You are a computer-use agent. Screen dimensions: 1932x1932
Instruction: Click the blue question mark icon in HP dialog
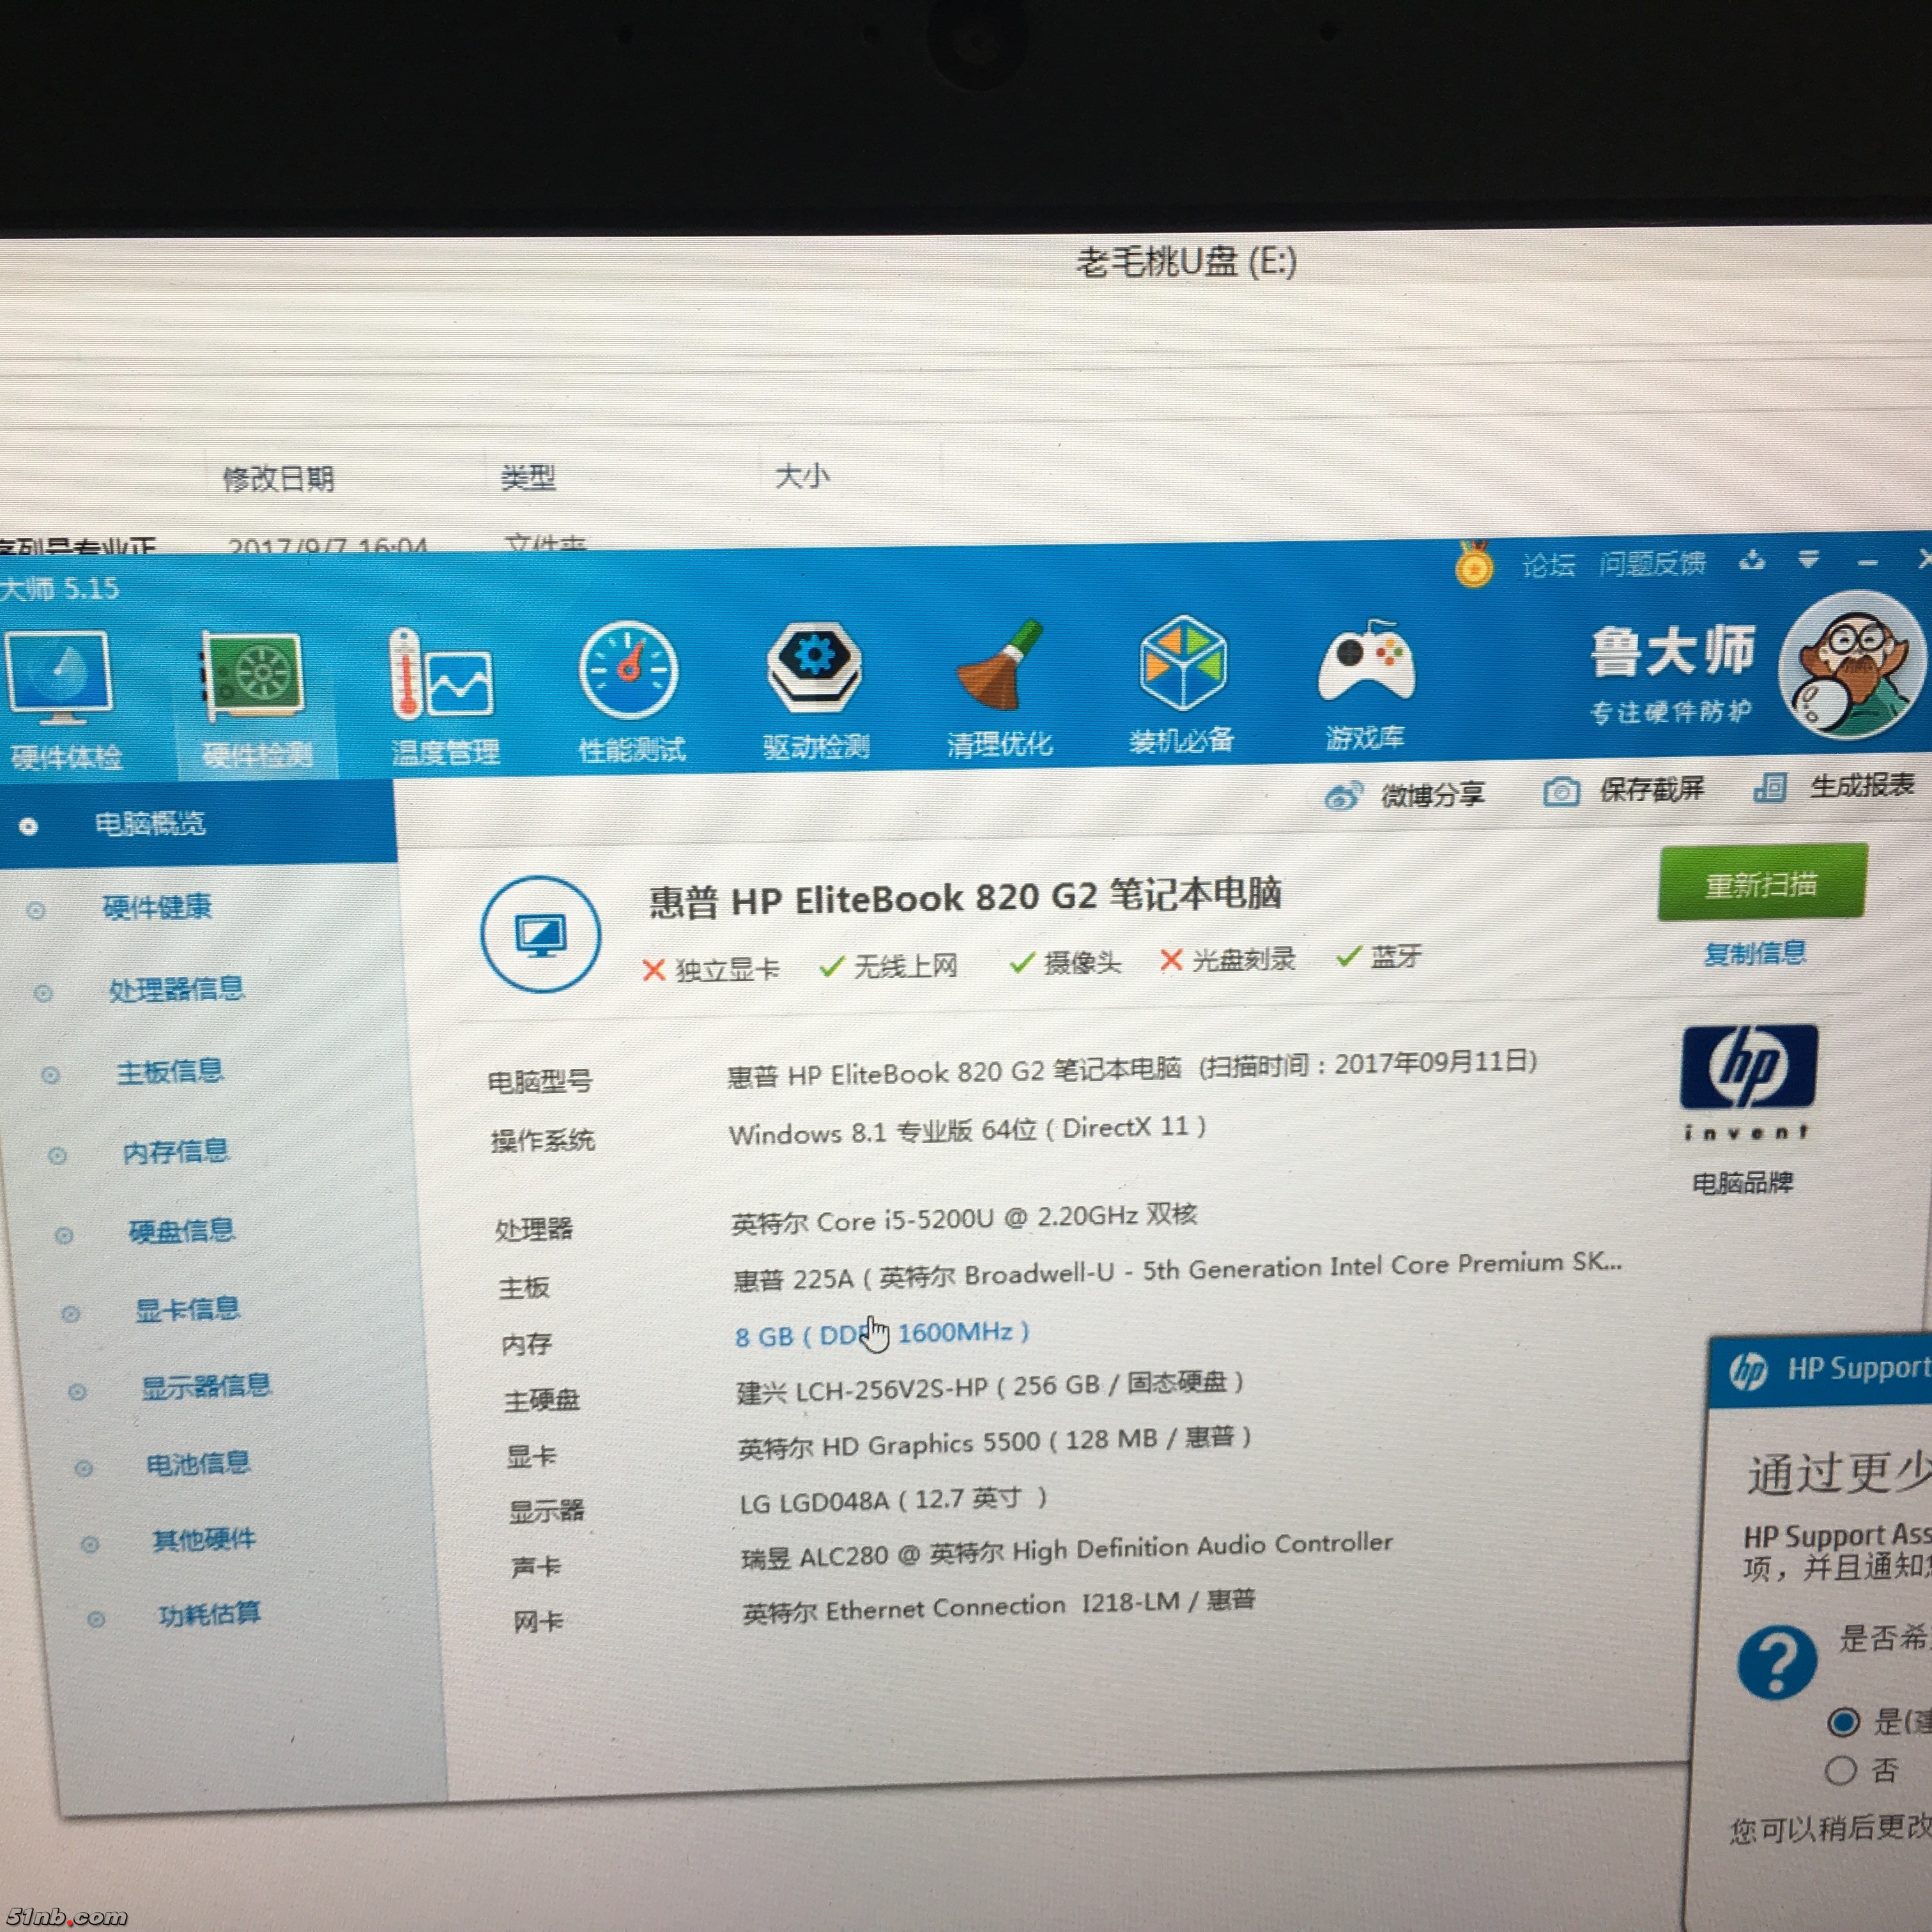click(x=1777, y=1662)
